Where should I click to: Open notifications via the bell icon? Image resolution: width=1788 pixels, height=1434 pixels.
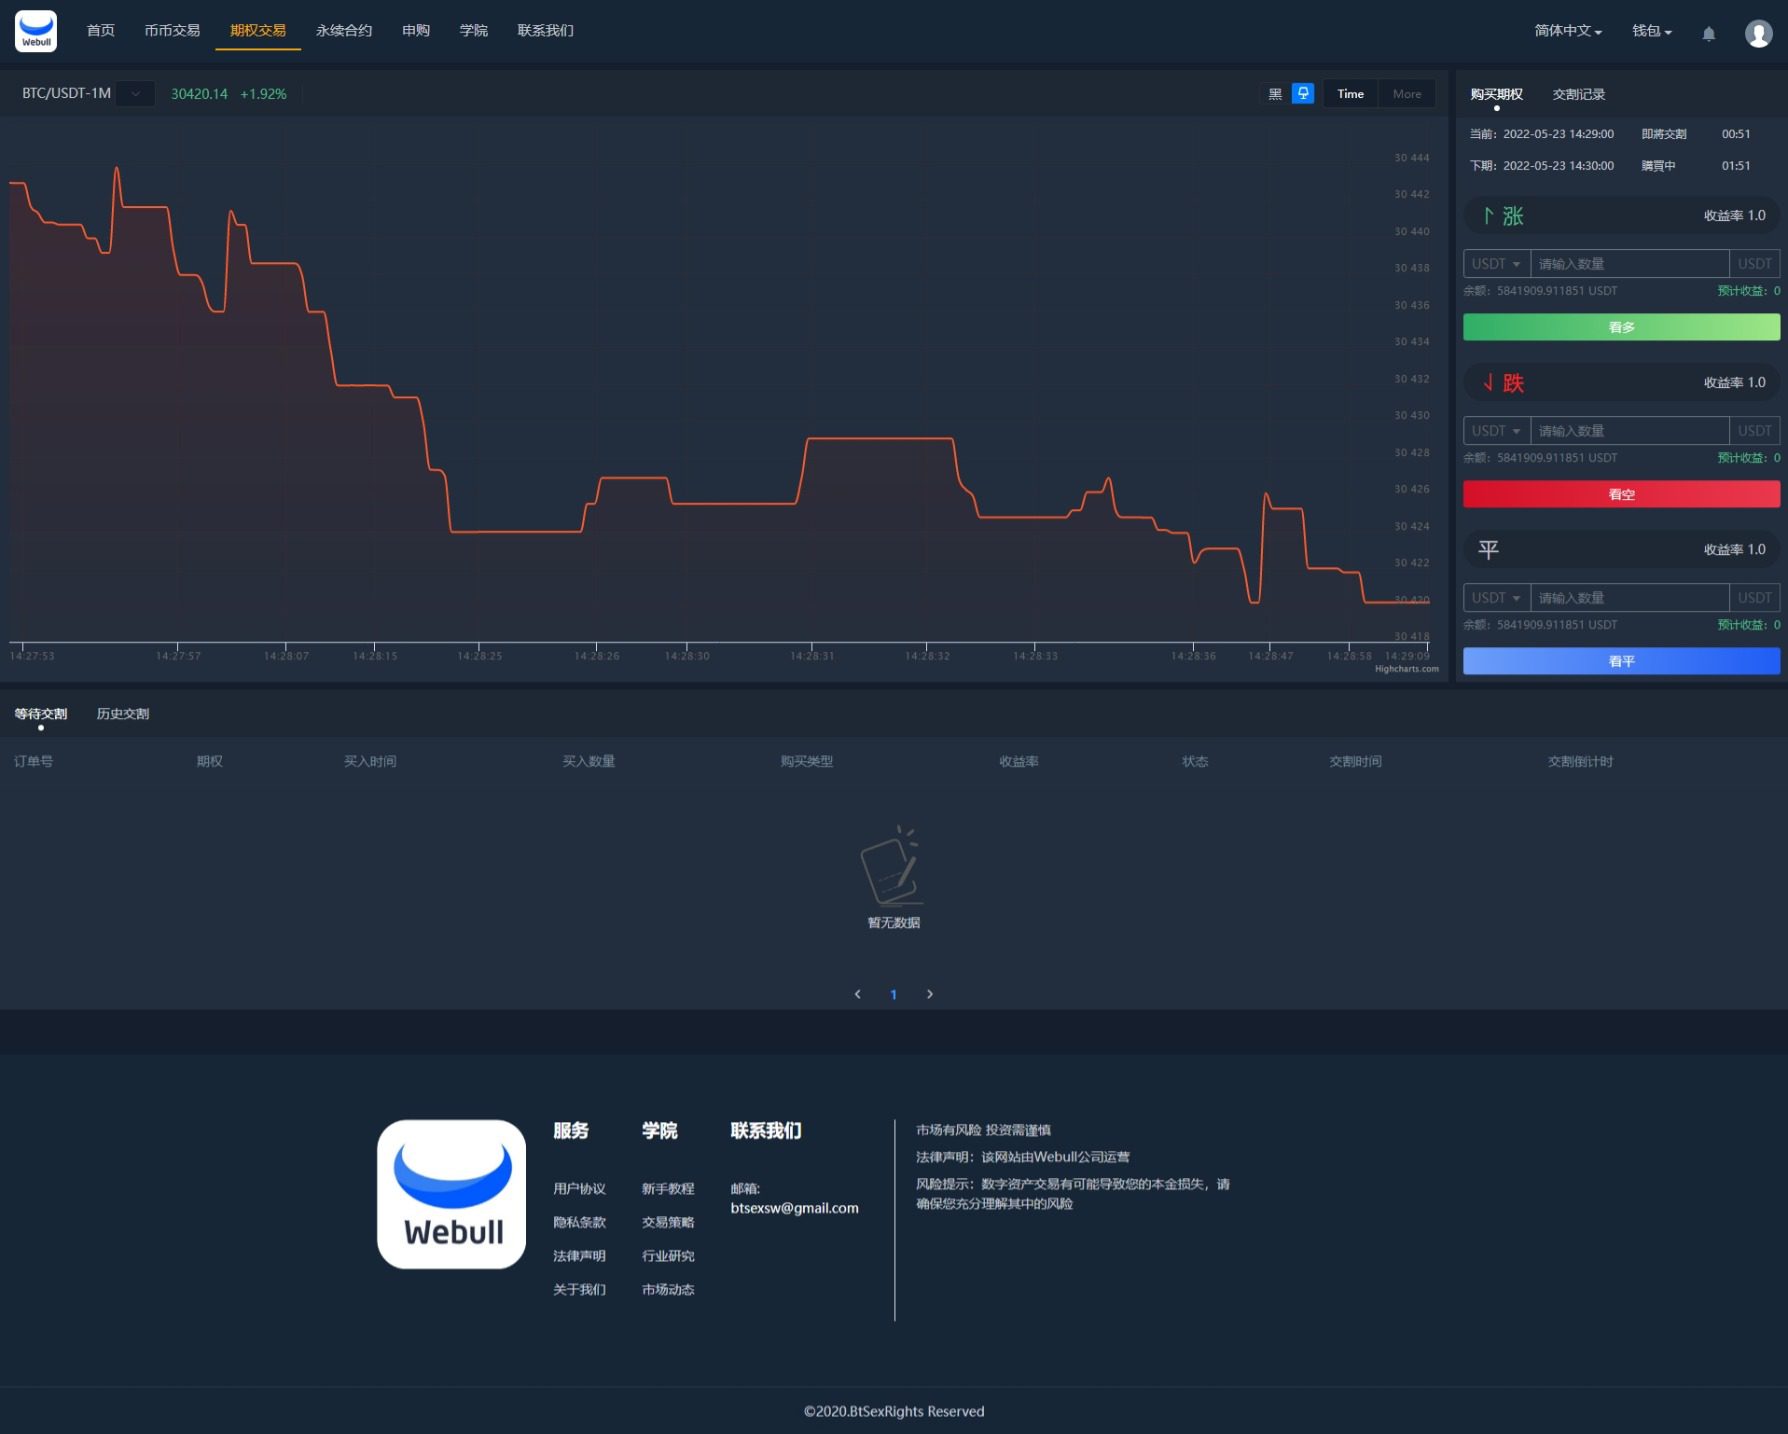(1708, 33)
